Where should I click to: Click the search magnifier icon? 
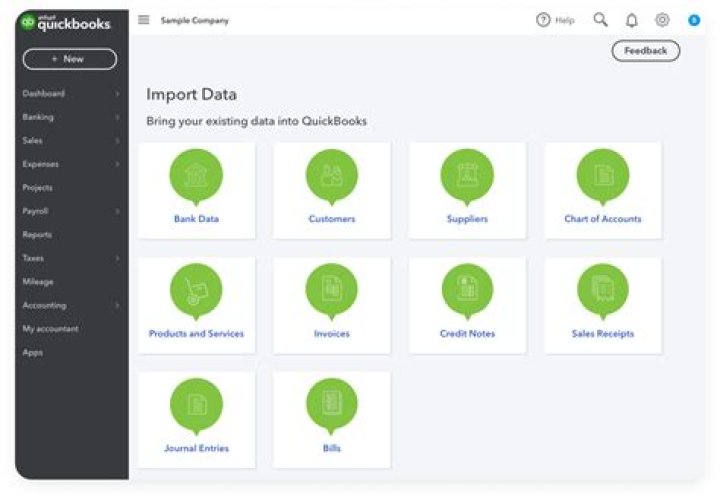point(600,20)
